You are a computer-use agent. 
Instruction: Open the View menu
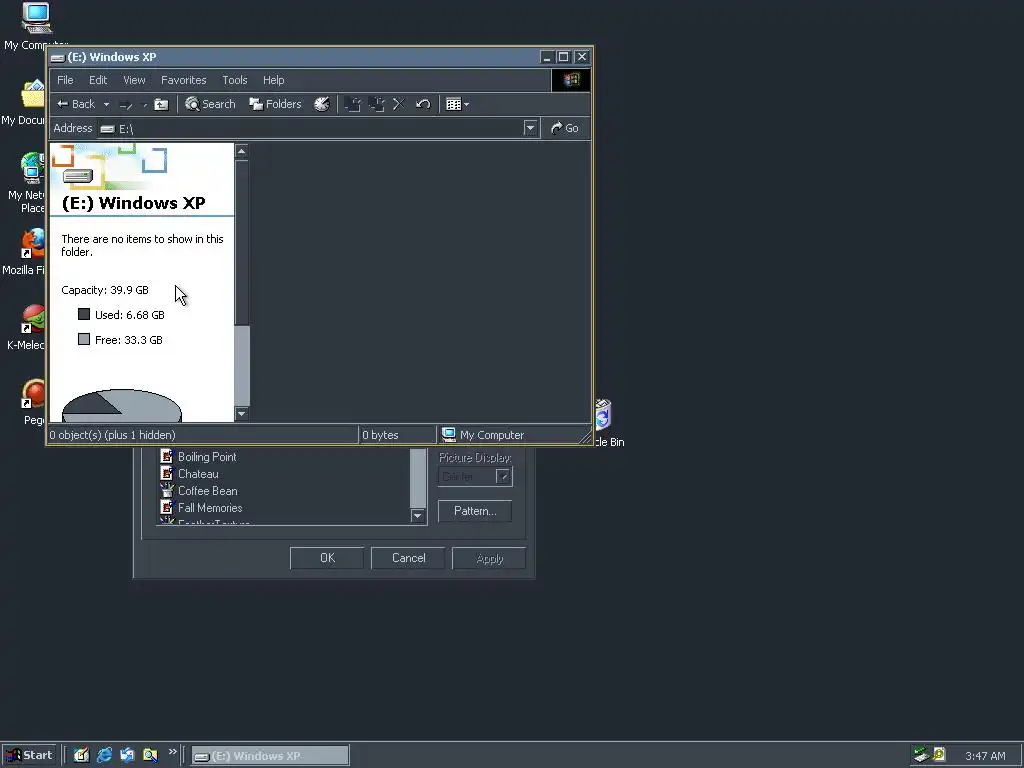click(x=135, y=80)
